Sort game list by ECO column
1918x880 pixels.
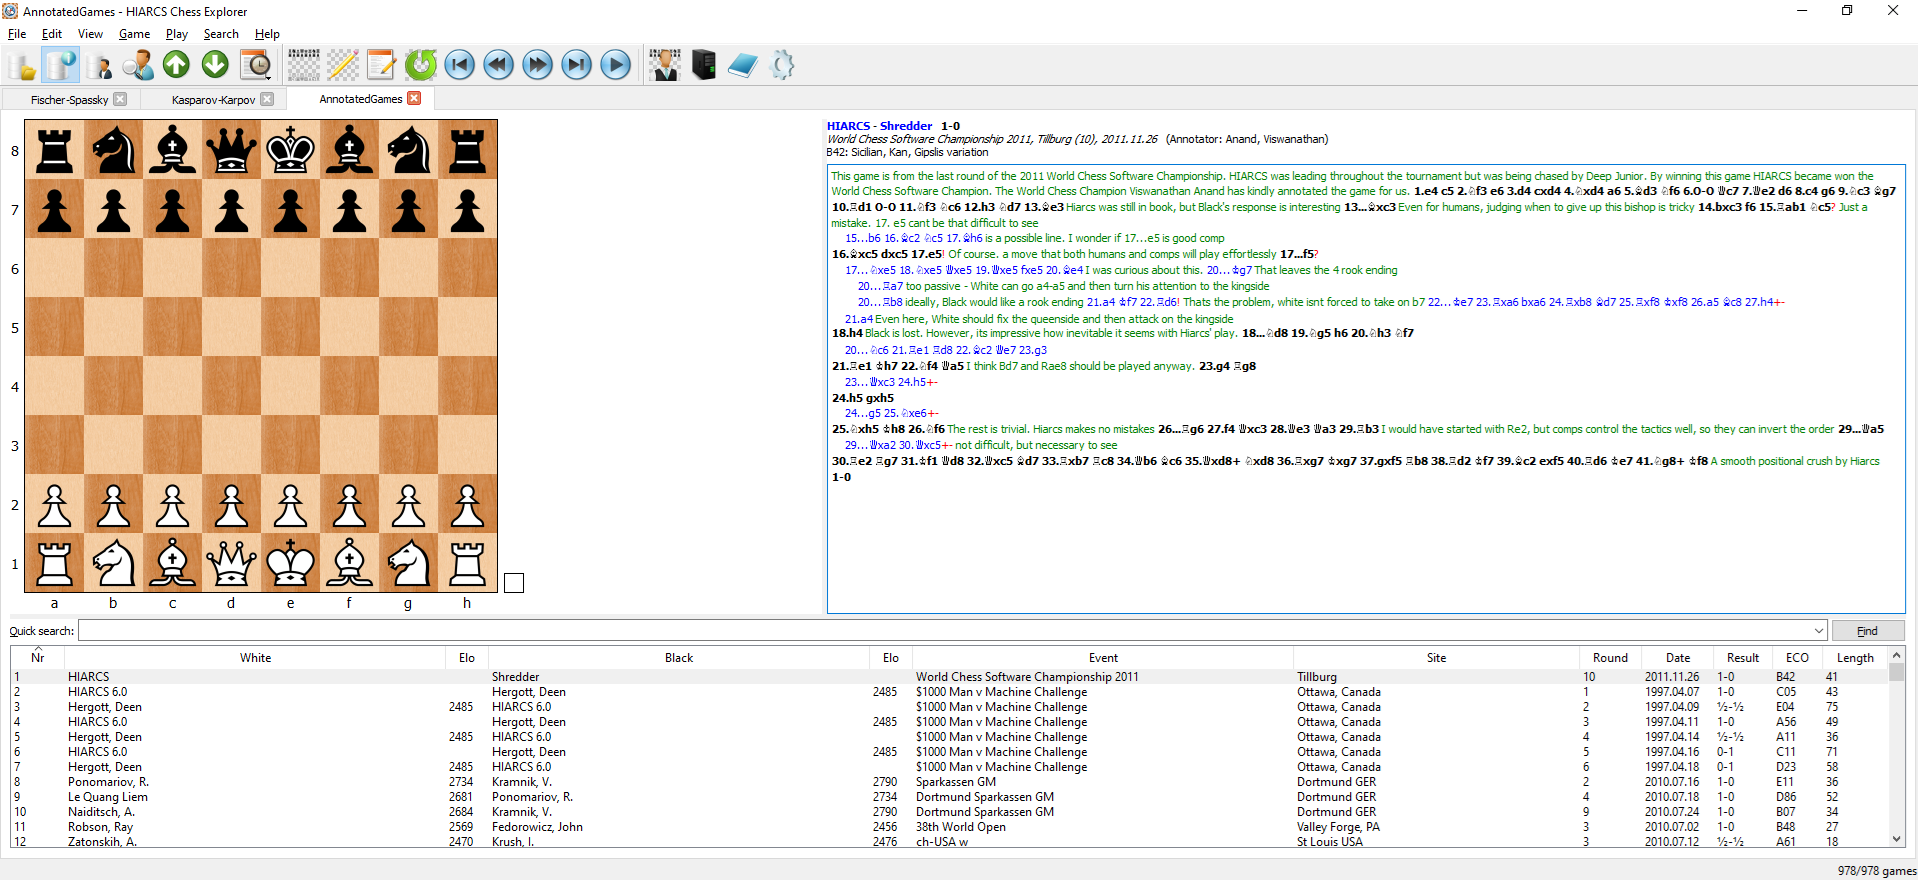(1797, 658)
